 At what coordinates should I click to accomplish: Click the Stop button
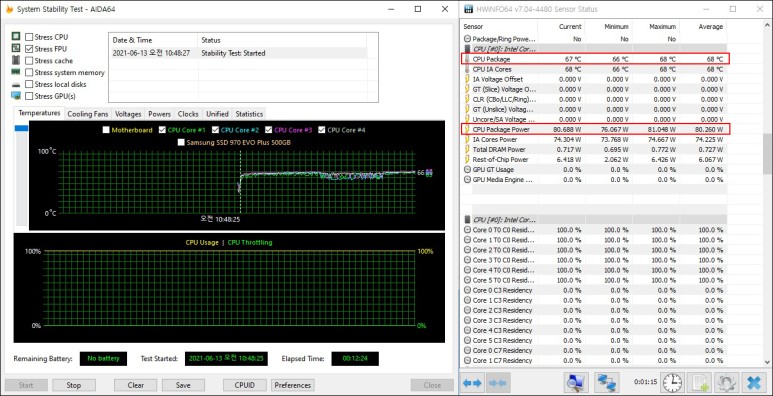pos(73,385)
